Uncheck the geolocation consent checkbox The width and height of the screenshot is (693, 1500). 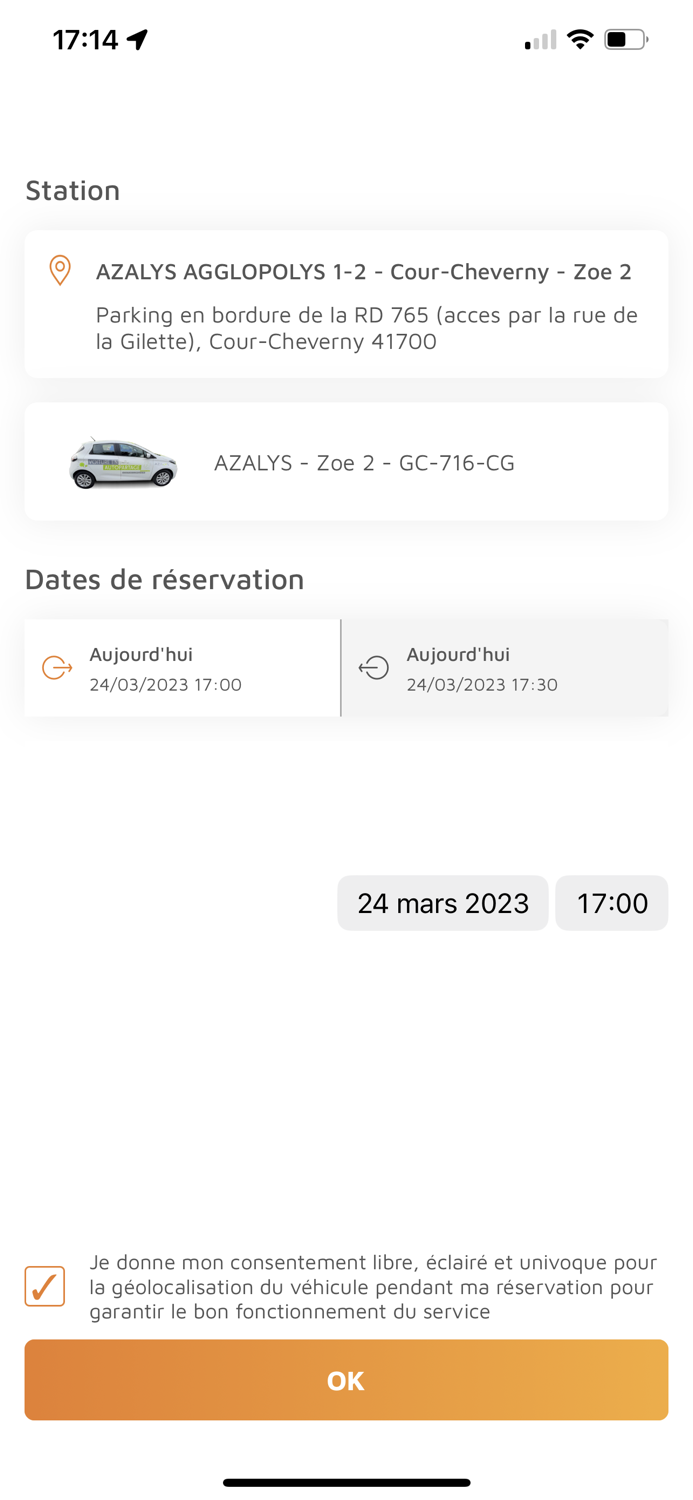coord(44,1286)
